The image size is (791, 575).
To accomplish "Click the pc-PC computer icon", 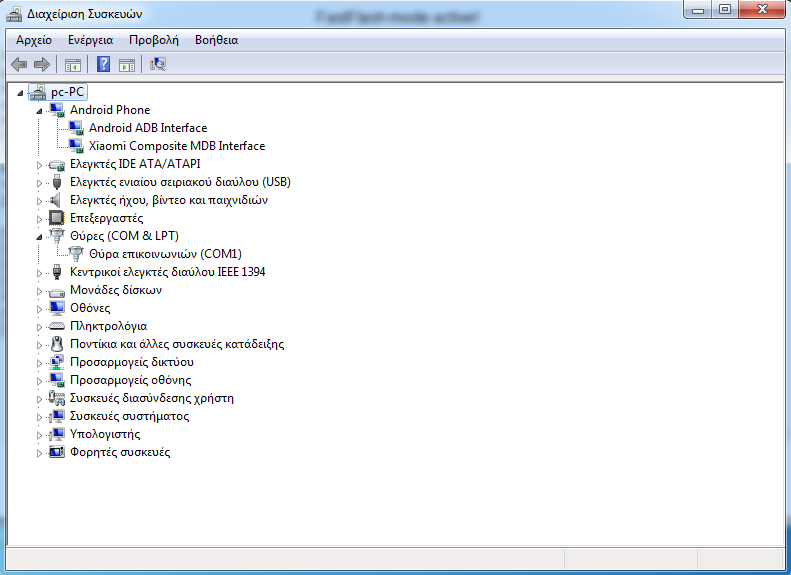I will (38, 92).
